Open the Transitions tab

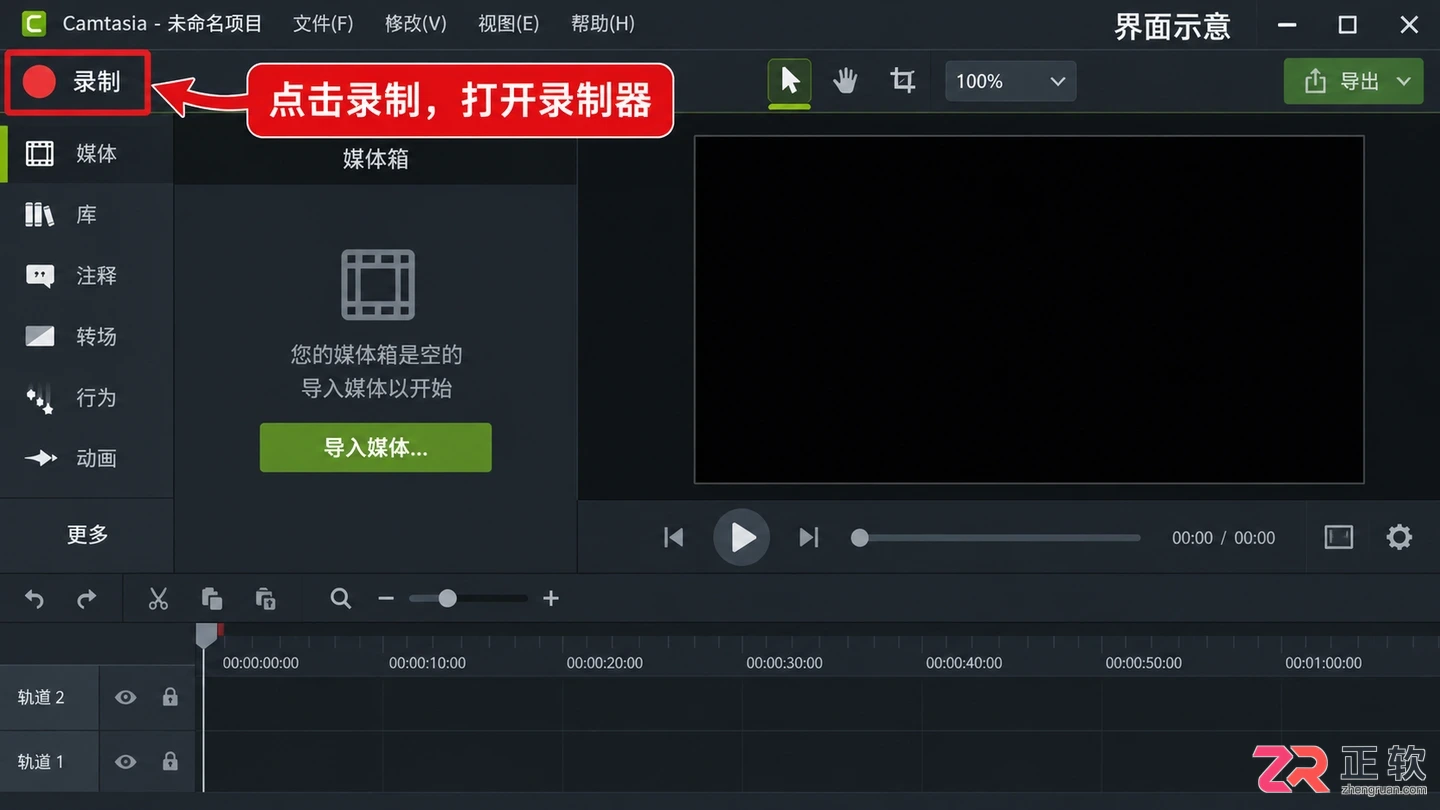pos(87,337)
